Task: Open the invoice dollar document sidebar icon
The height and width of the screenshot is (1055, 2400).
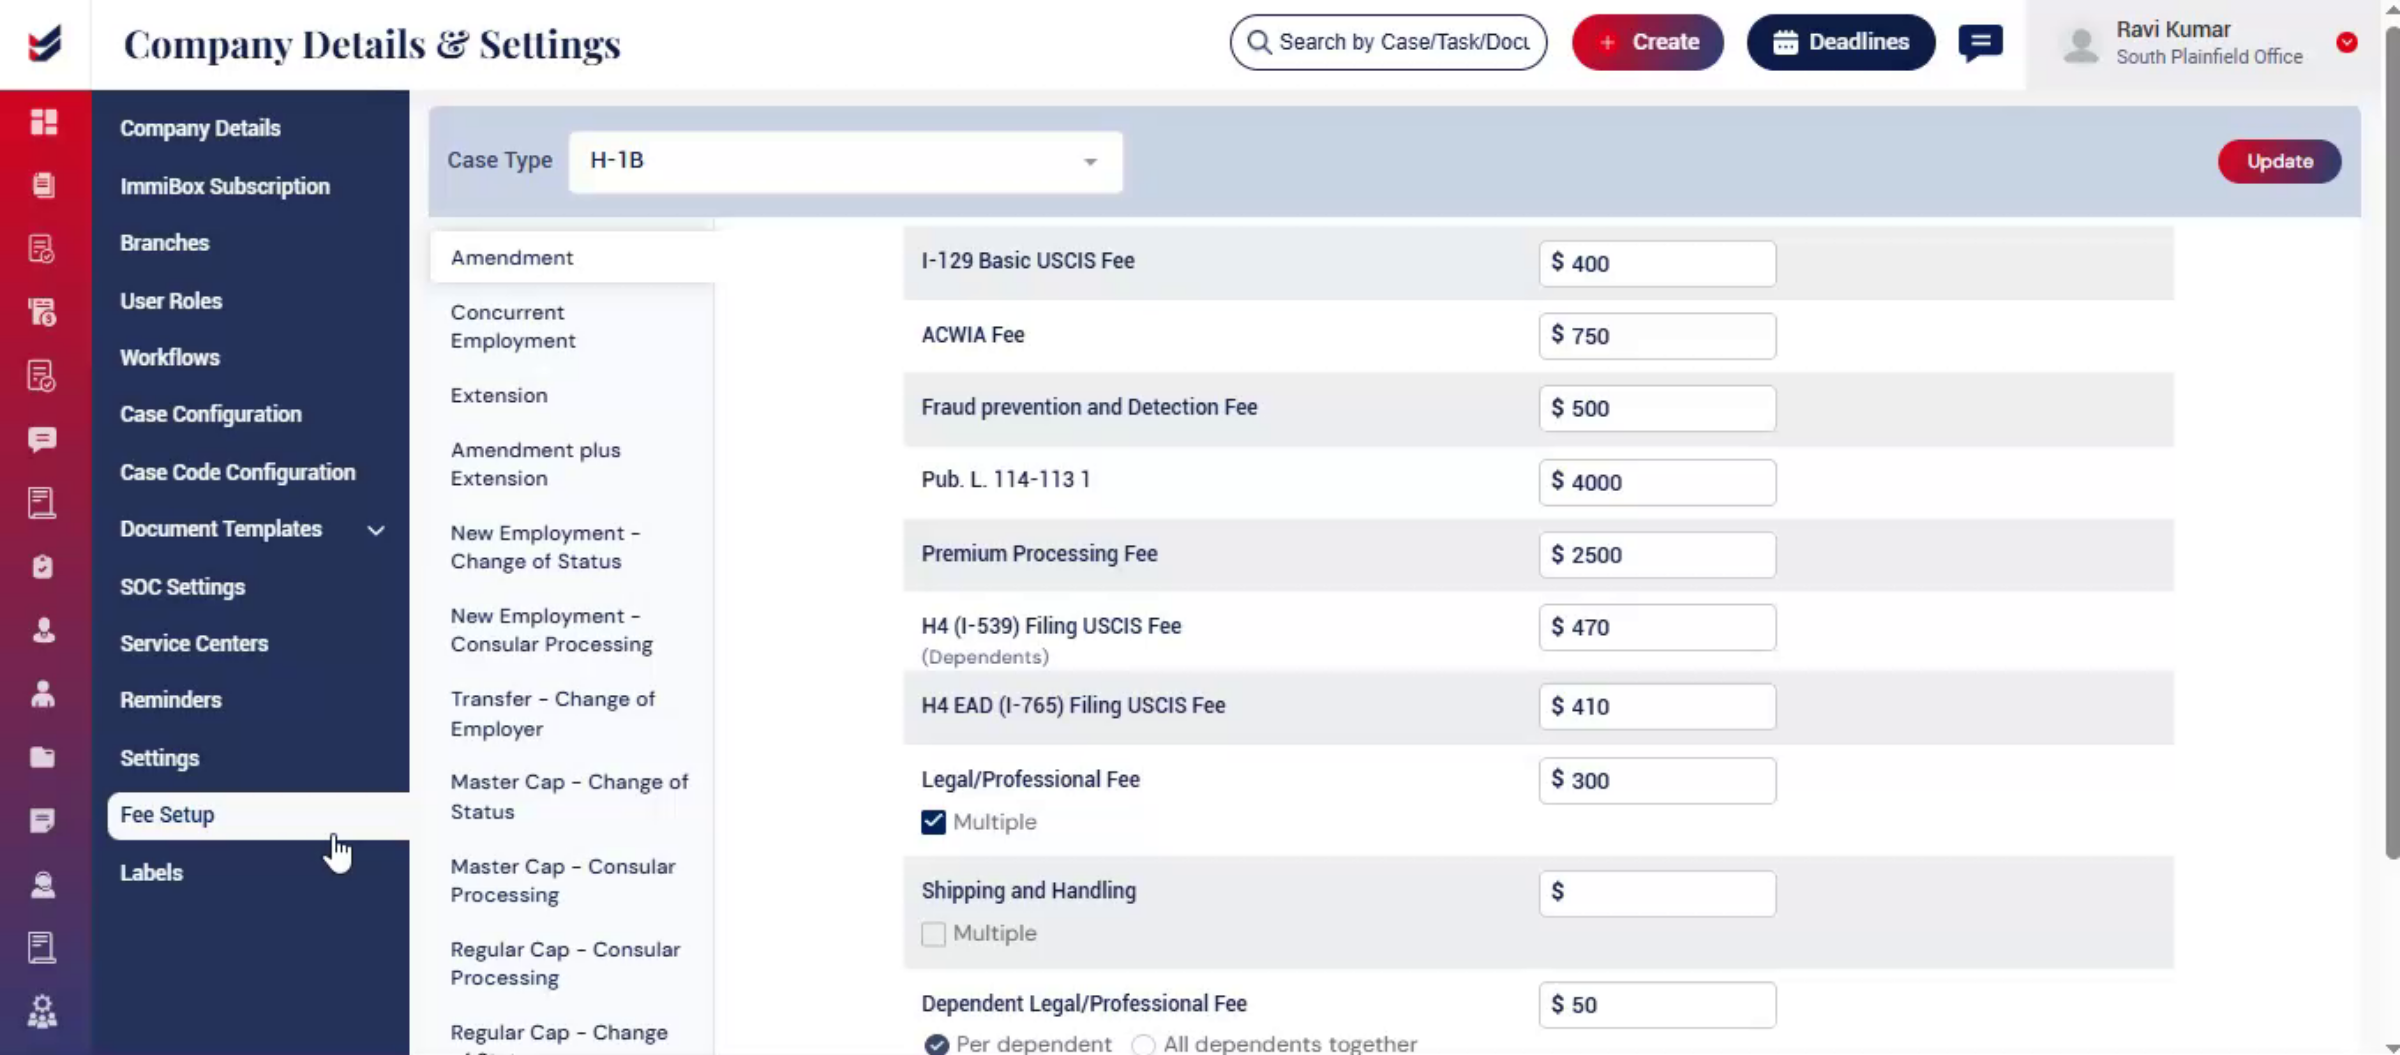Action: (x=42, y=312)
